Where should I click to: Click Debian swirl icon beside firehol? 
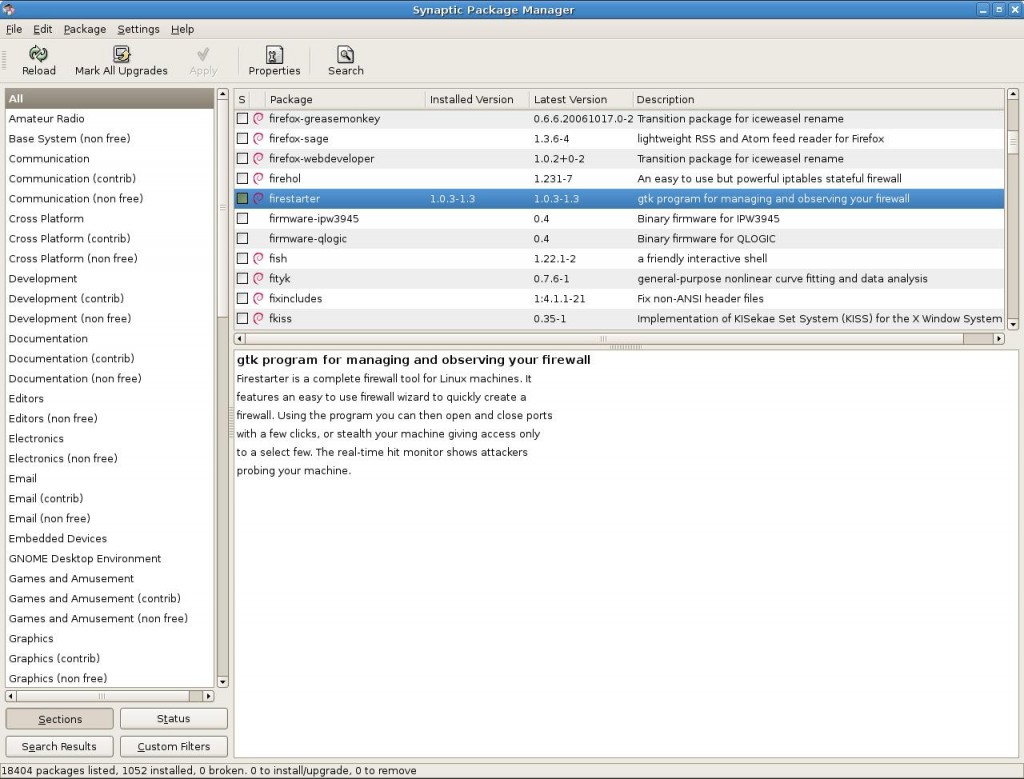point(259,178)
